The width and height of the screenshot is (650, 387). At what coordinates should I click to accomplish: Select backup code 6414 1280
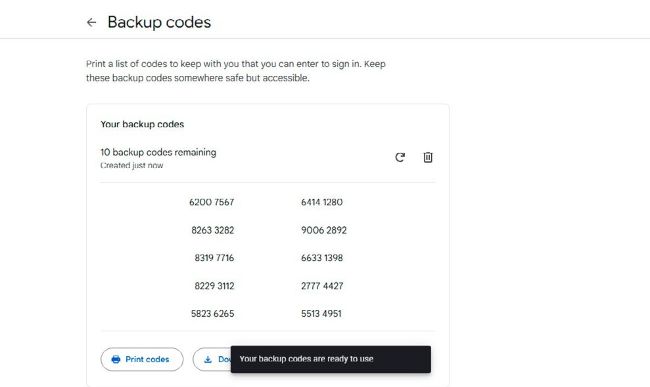point(322,202)
